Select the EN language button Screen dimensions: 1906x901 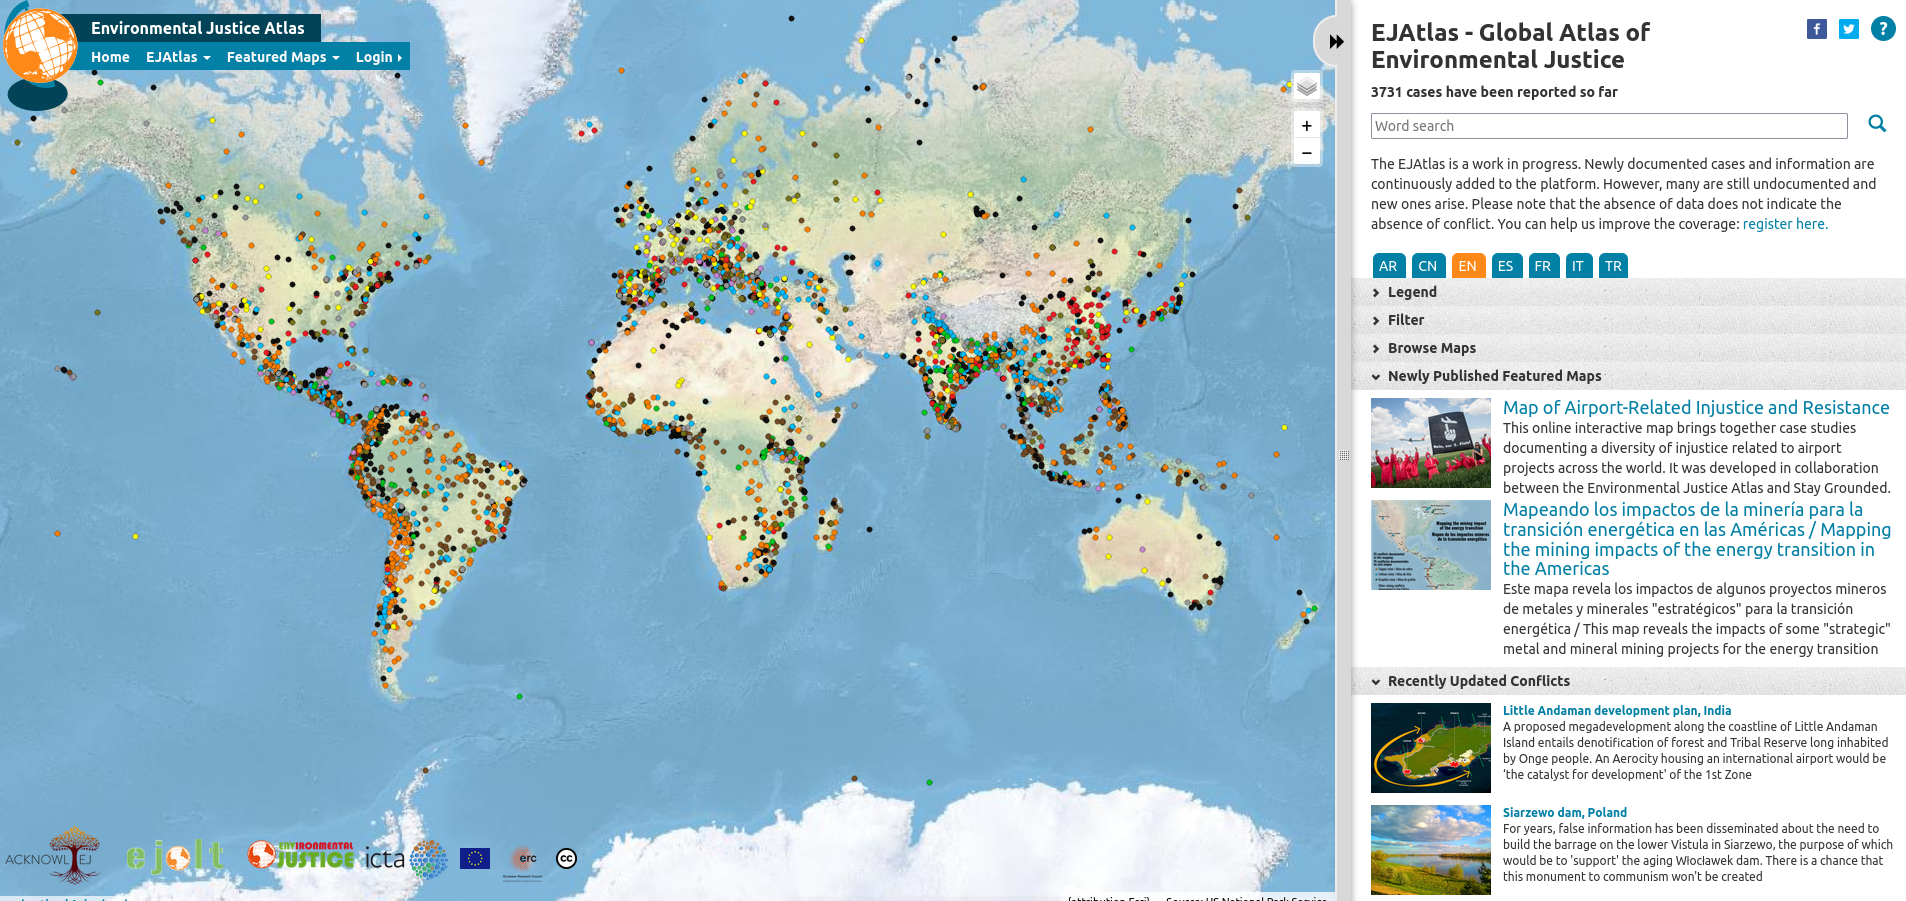click(1467, 266)
